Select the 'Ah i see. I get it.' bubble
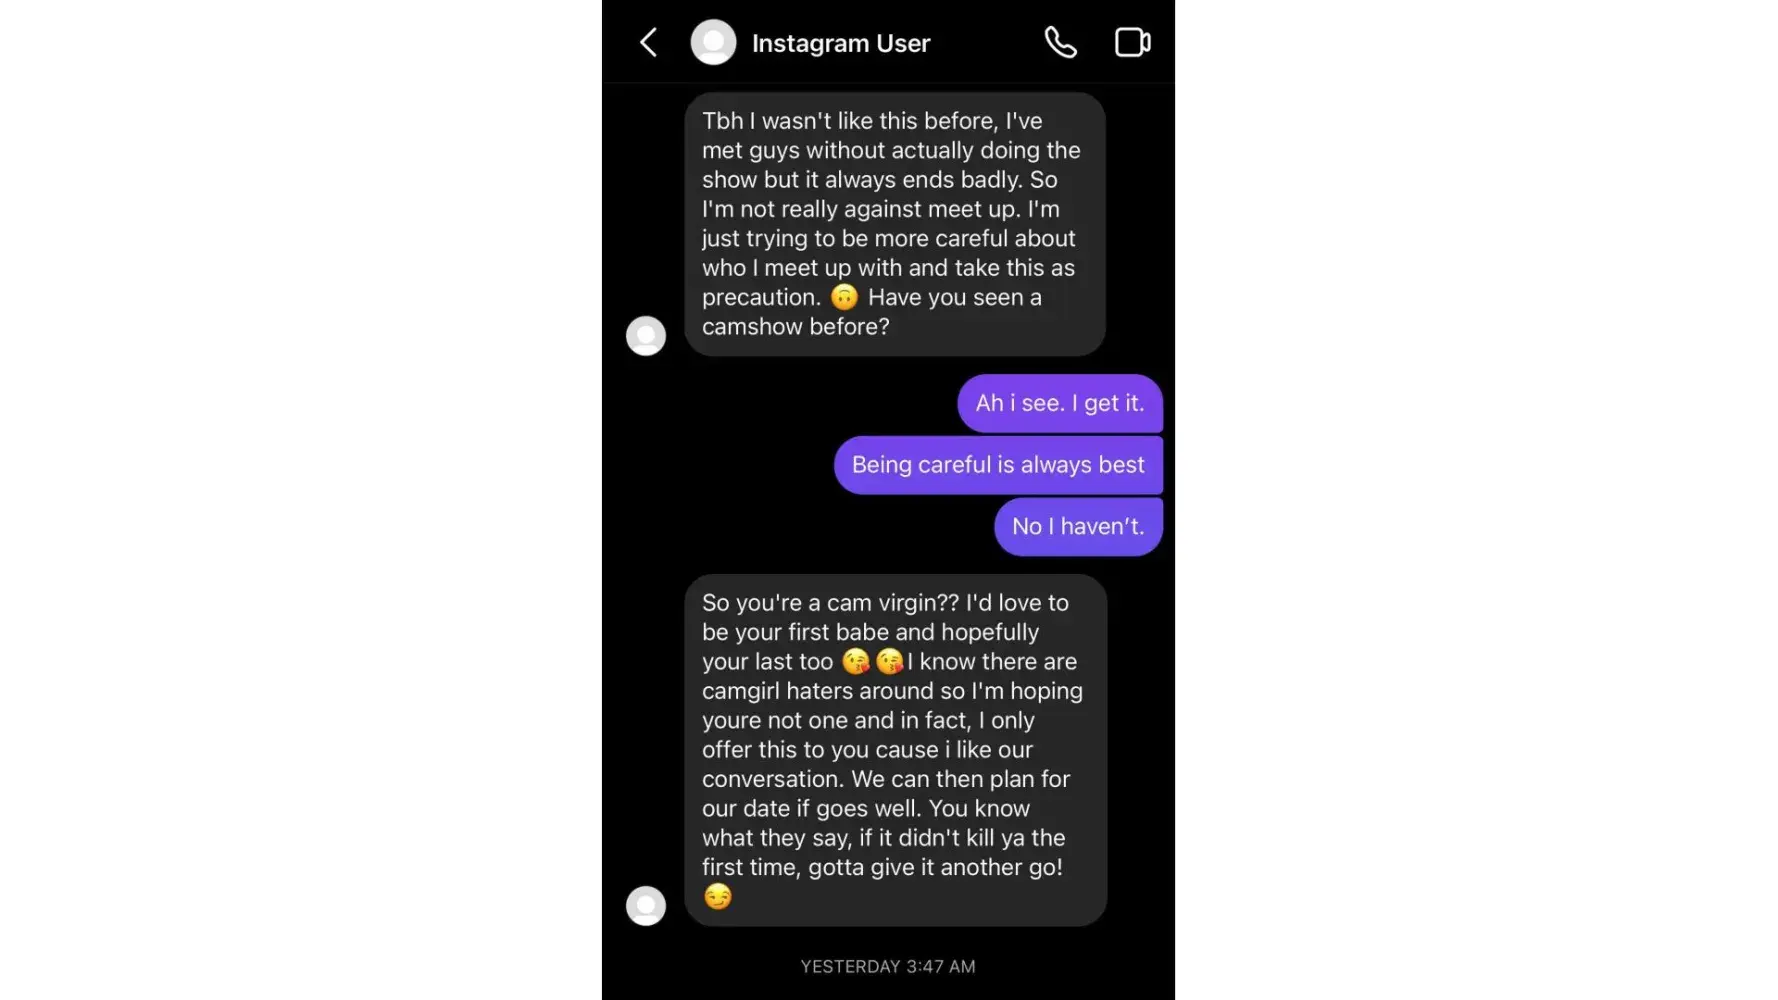 (x=1060, y=403)
